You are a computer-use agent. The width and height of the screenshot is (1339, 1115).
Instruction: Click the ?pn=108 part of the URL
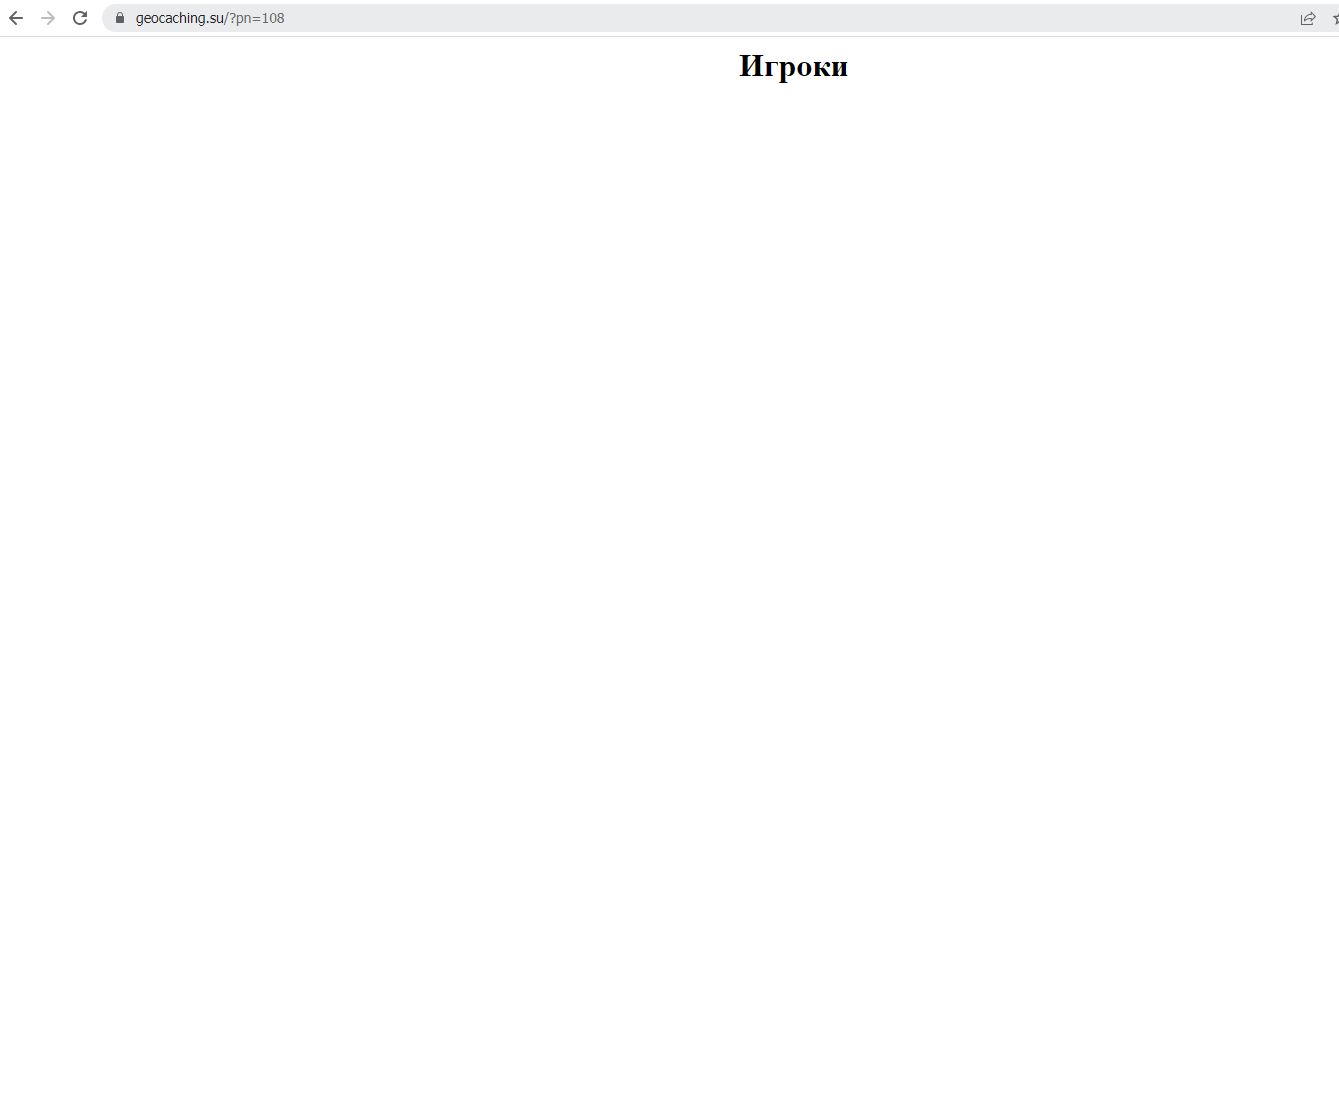(x=258, y=18)
